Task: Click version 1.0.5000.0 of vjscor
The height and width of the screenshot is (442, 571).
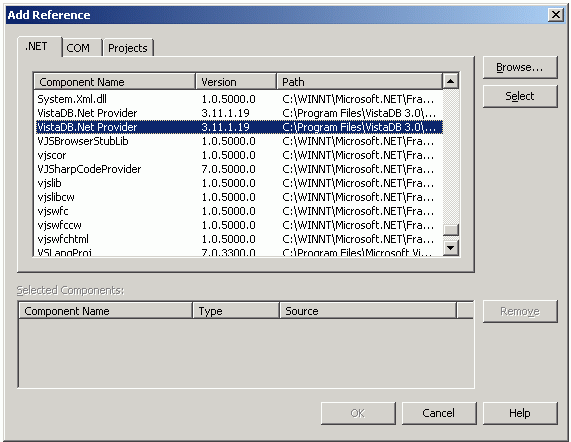Action: (228, 155)
